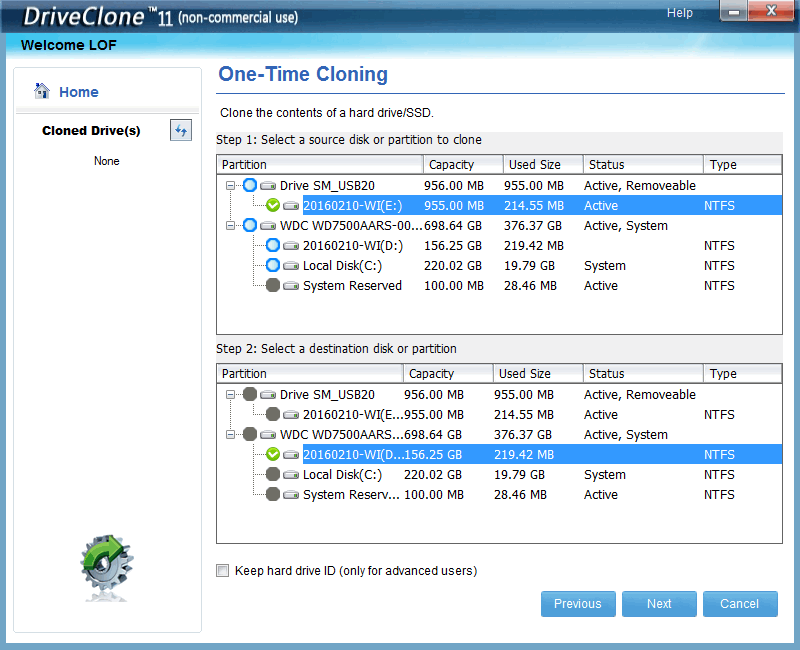The width and height of the screenshot is (800, 650).
Task: Click drive icon of source 20160210-WI(E:) partition
Action: pyautogui.click(x=291, y=206)
